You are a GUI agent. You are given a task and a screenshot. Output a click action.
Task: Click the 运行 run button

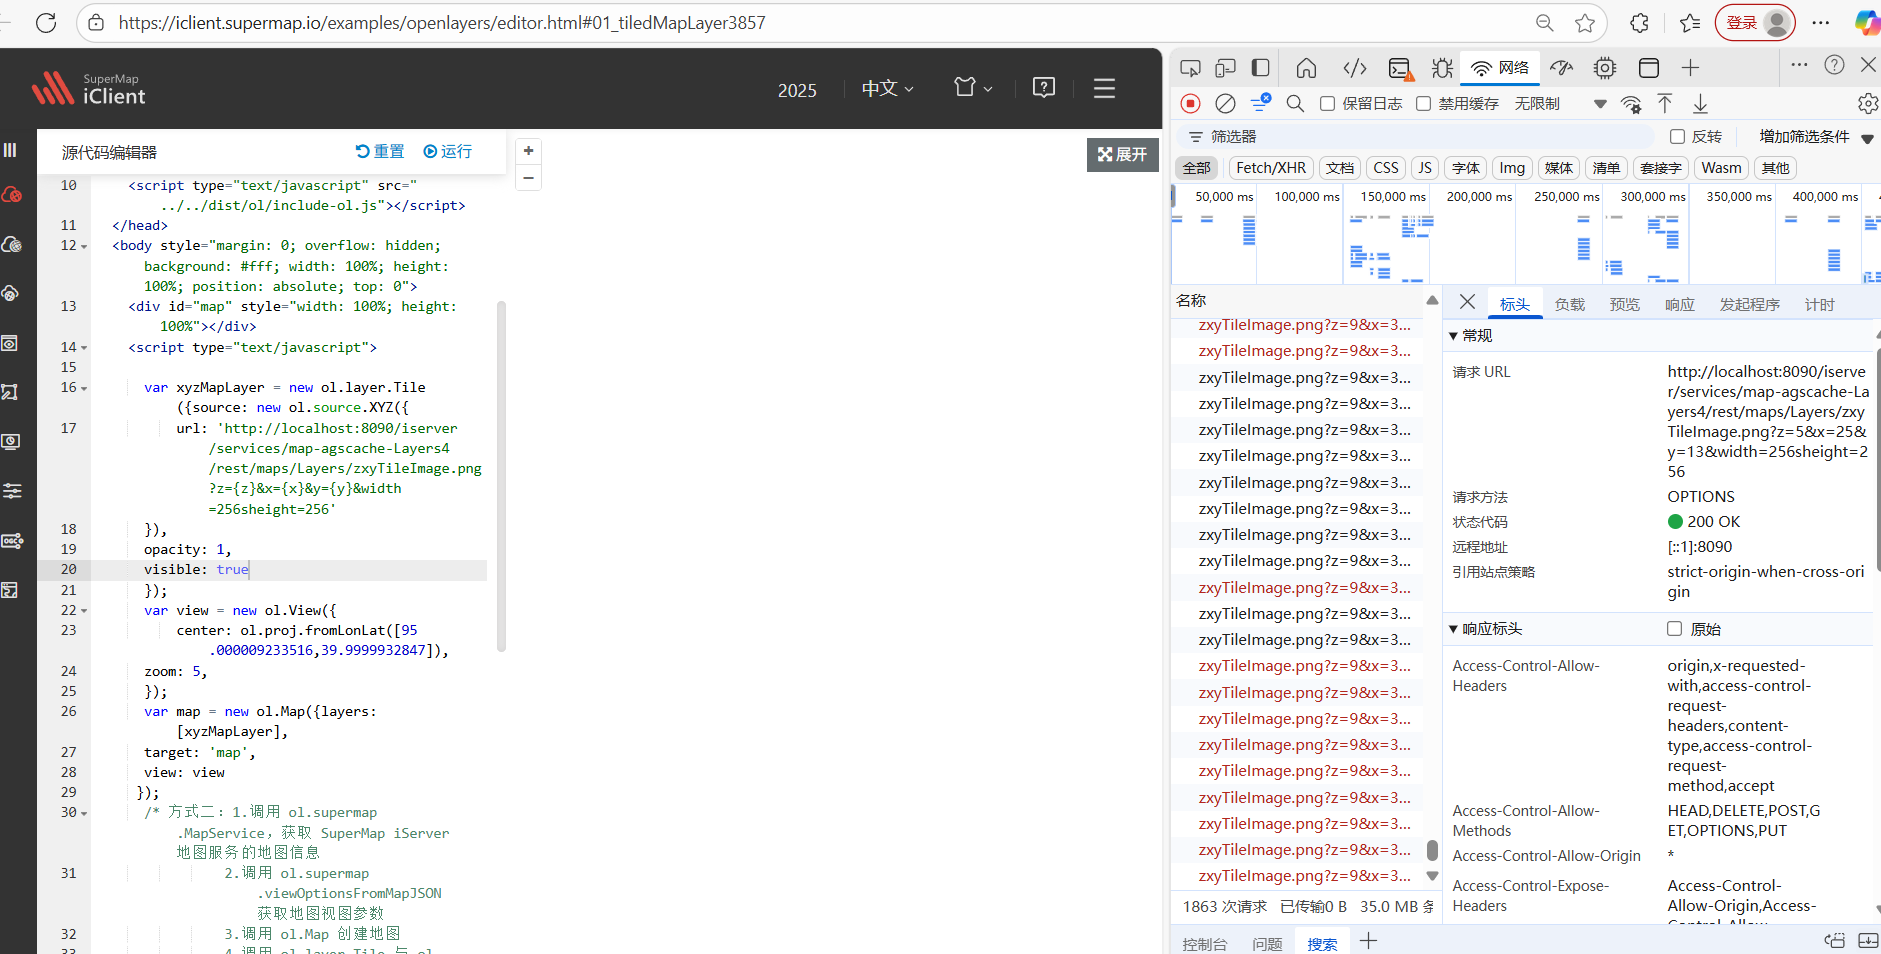click(448, 152)
